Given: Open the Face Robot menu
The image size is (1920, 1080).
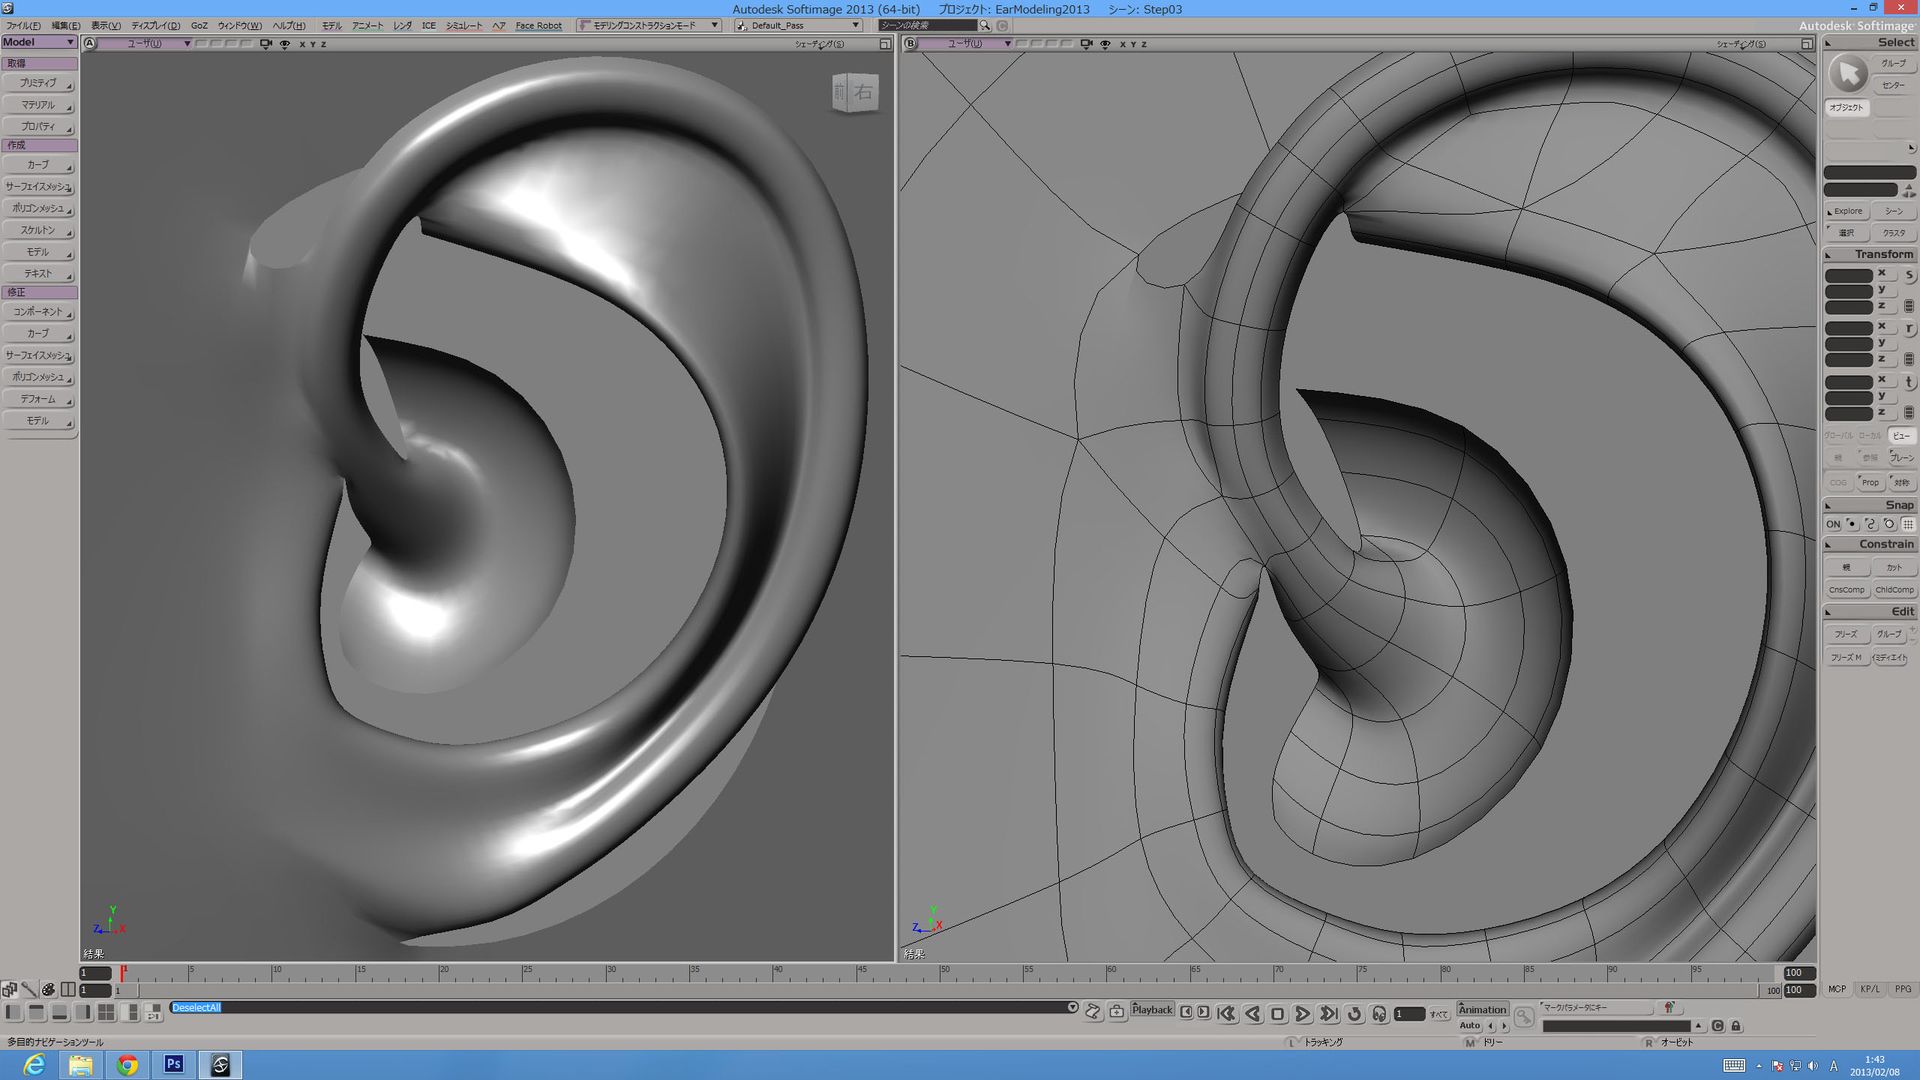Looking at the screenshot, I should [x=538, y=25].
